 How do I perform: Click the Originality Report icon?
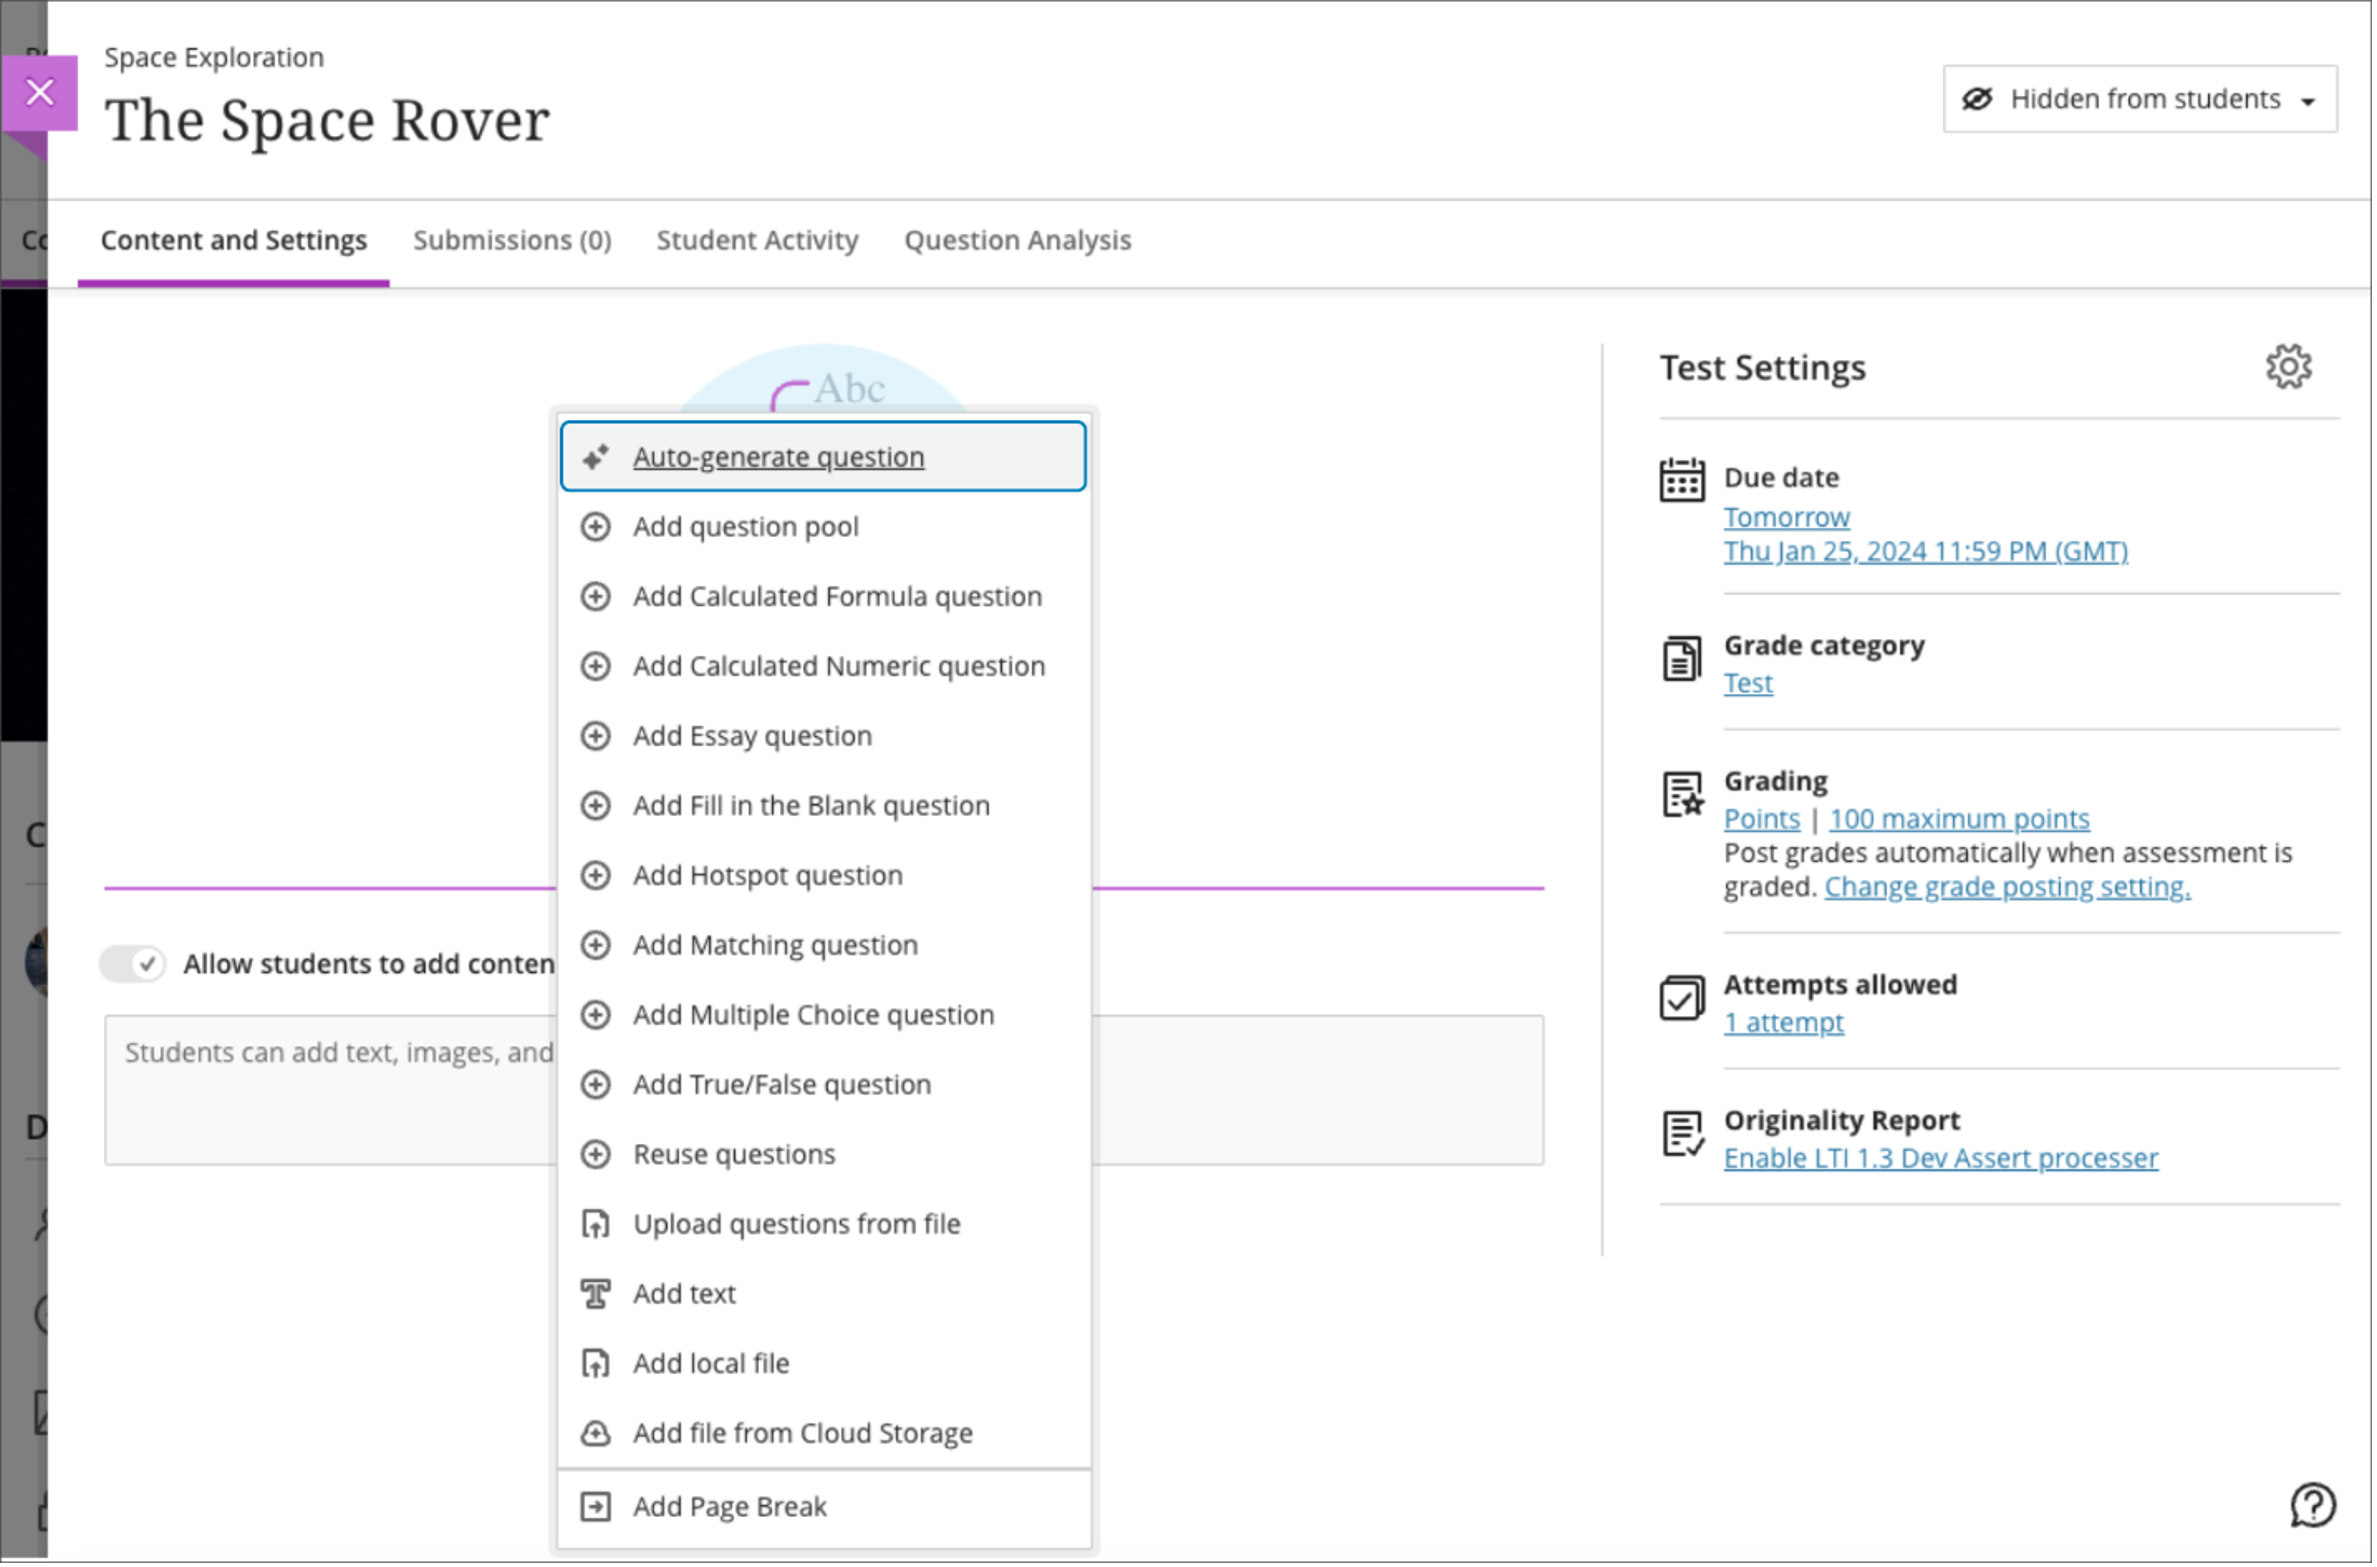coord(1682,1134)
